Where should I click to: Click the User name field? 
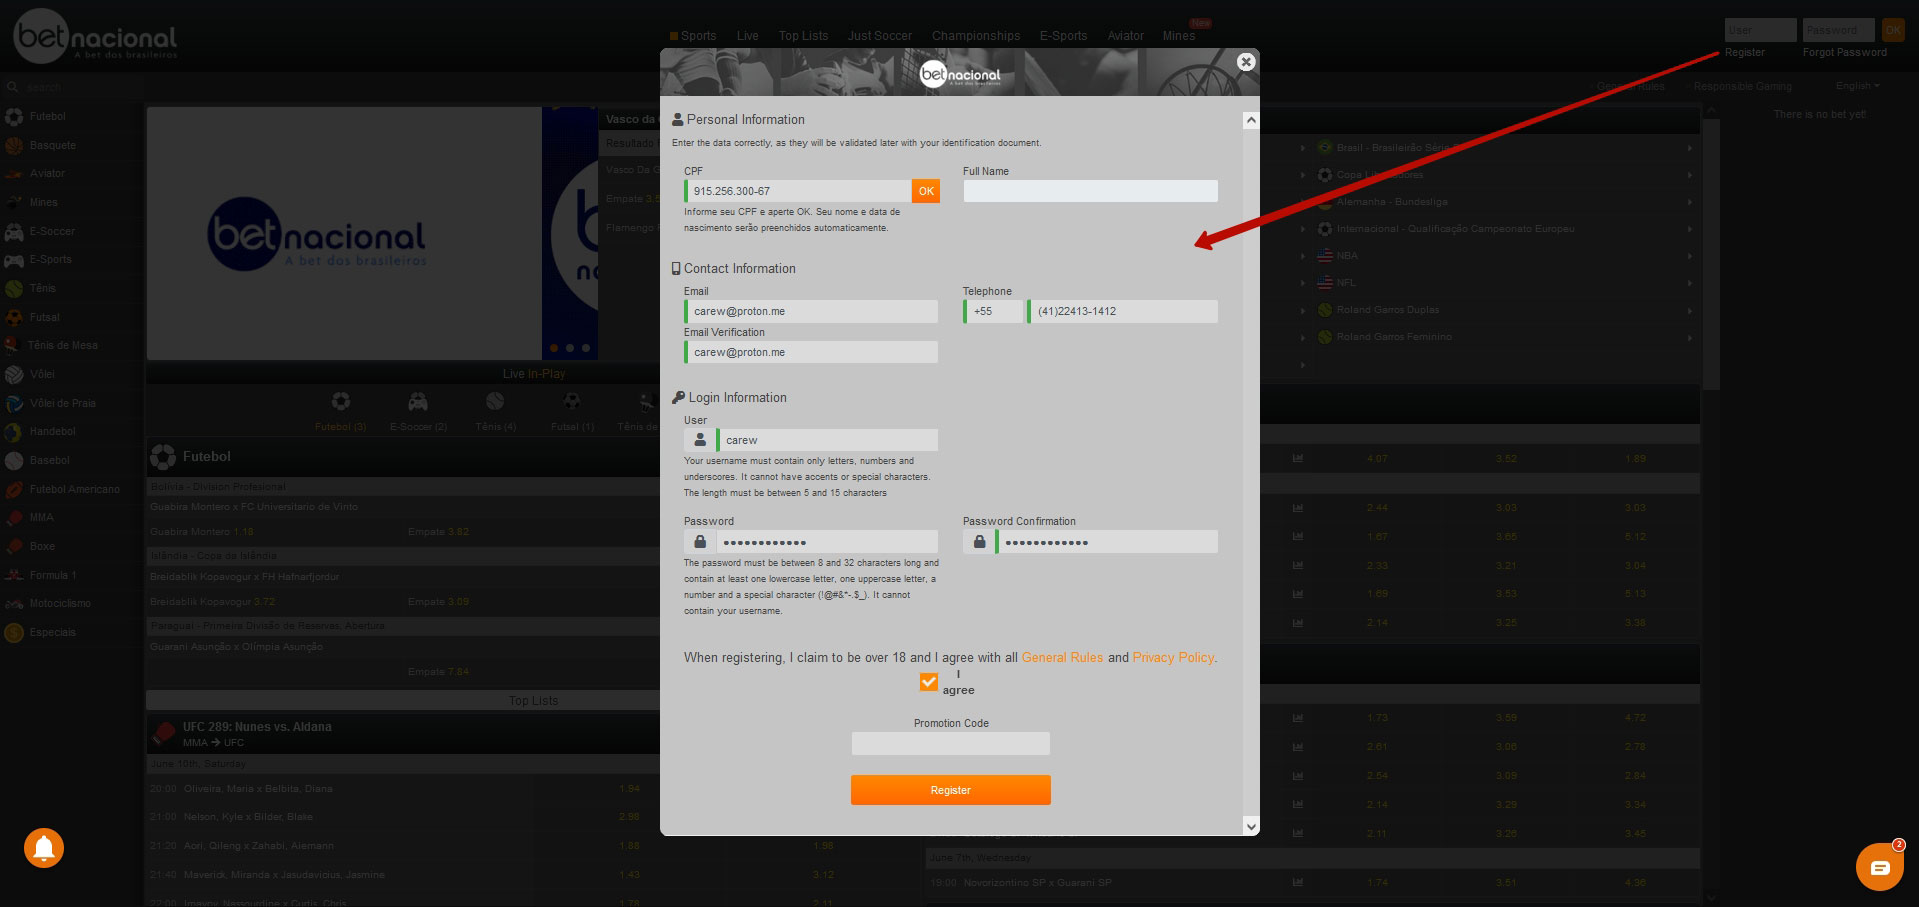[x=827, y=440]
